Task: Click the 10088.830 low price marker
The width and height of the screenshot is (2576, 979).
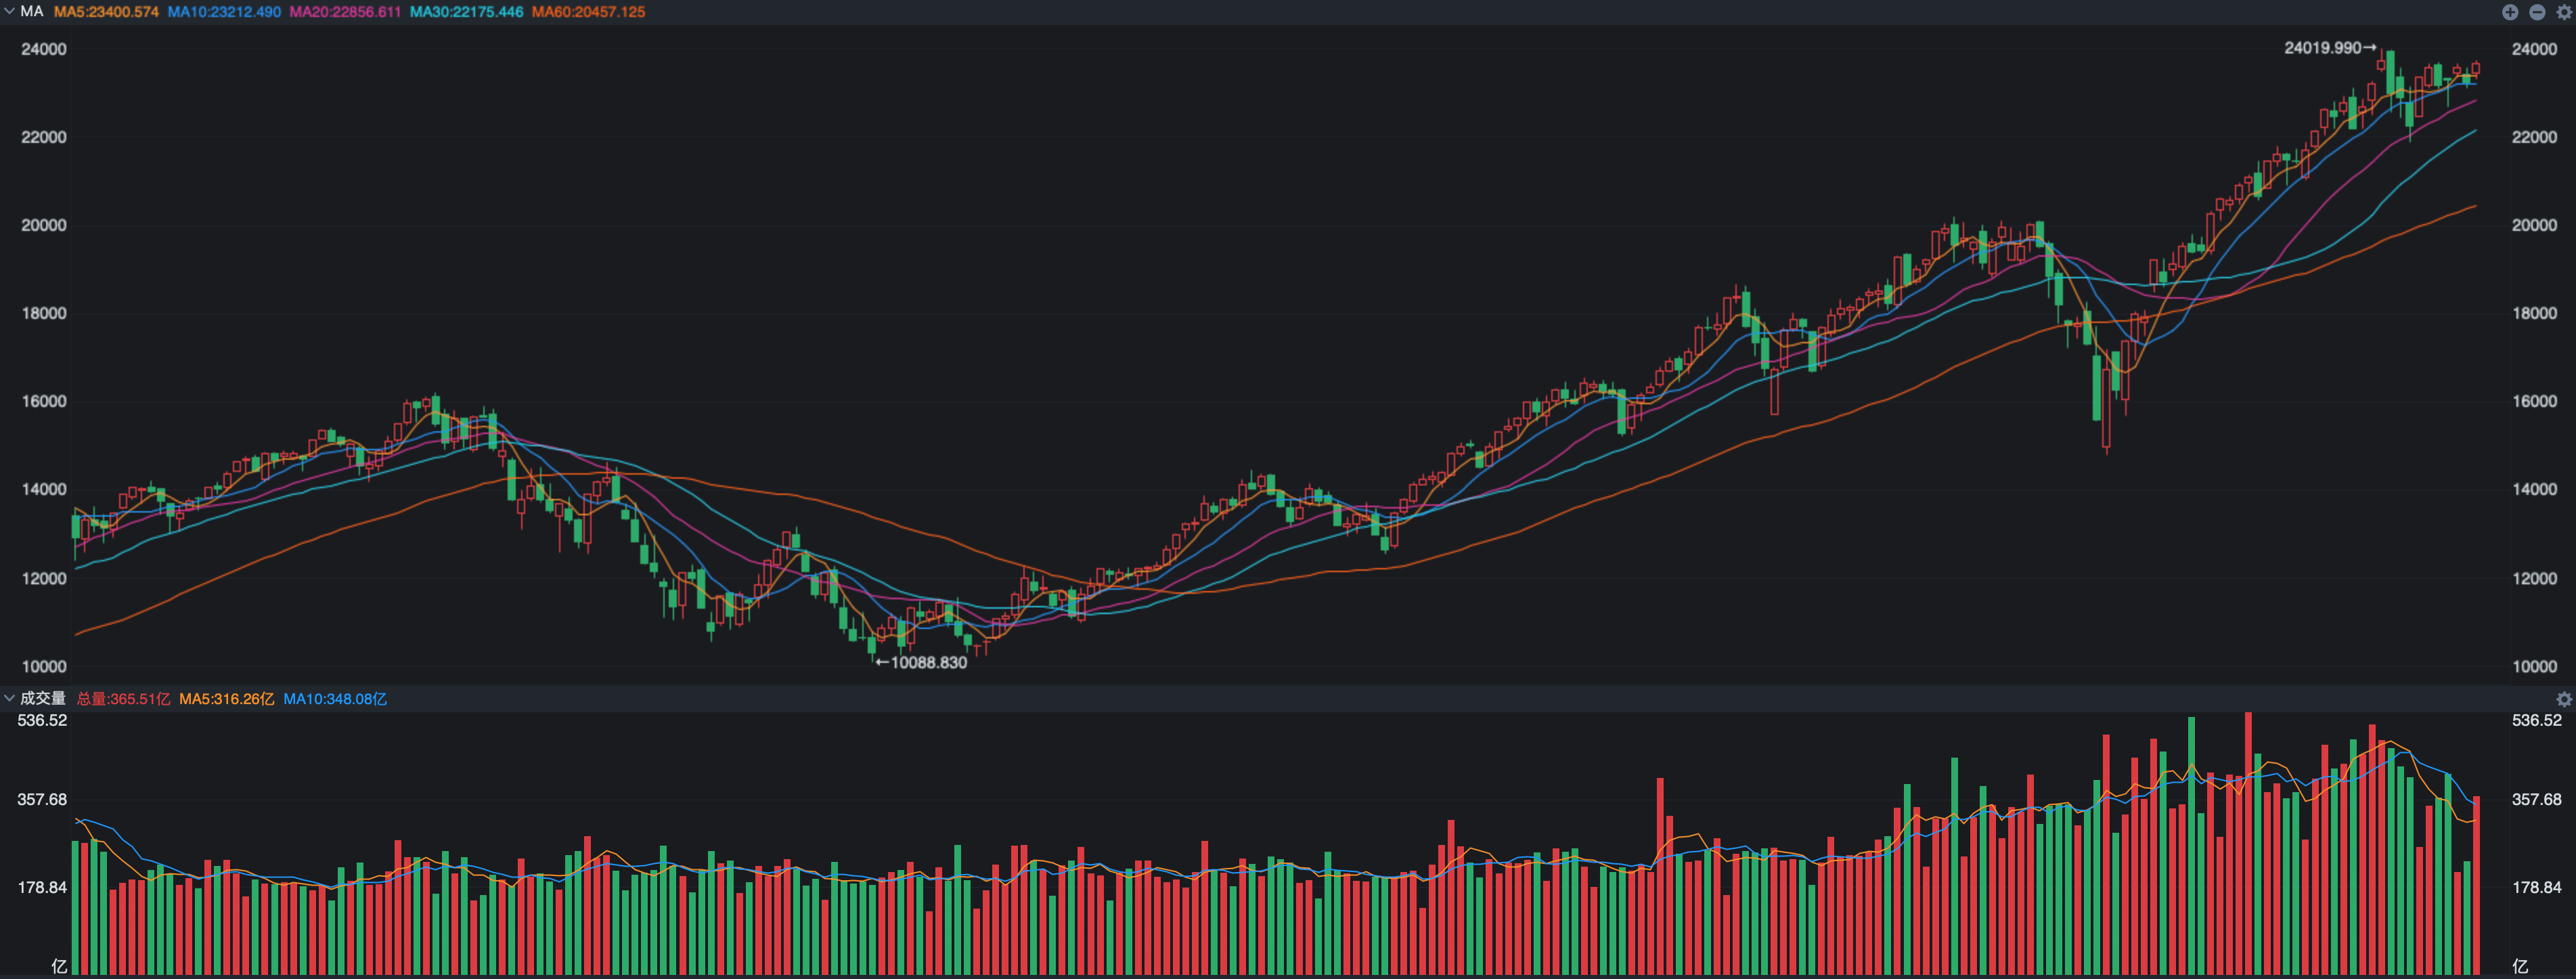Action: pyautogui.click(x=922, y=662)
